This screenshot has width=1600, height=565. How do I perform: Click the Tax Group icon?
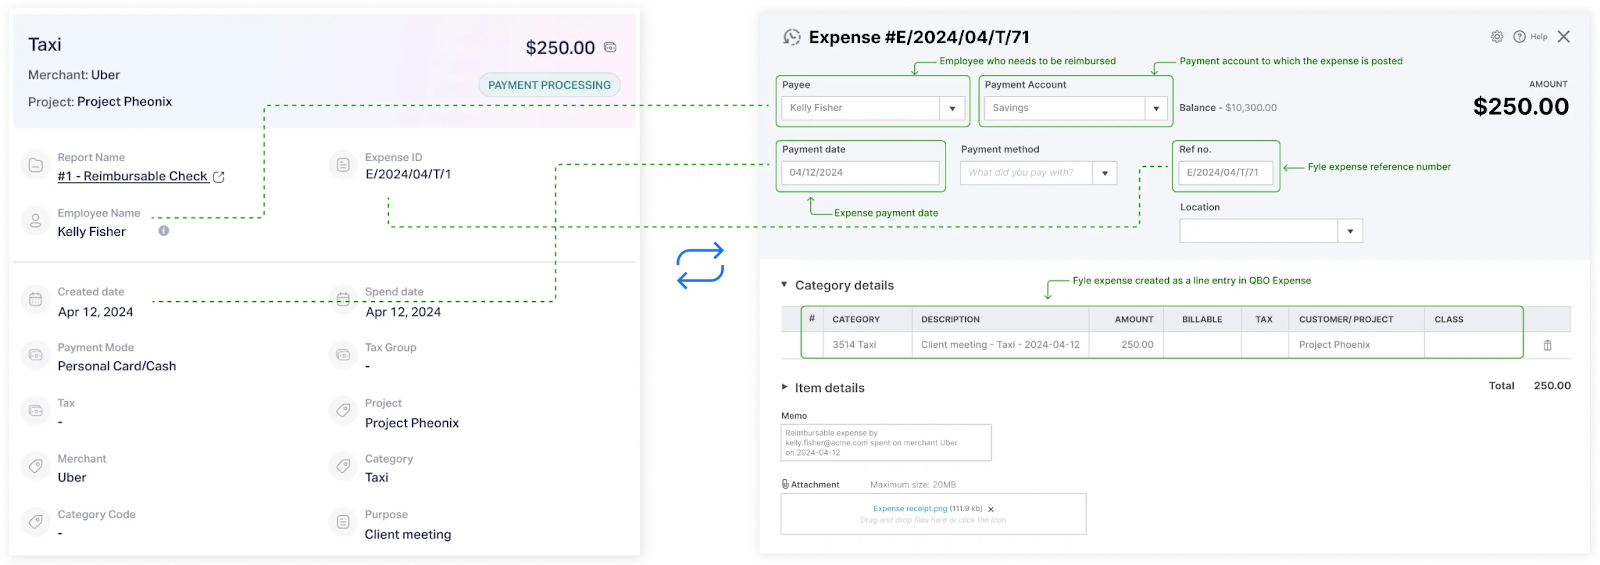[x=343, y=355]
